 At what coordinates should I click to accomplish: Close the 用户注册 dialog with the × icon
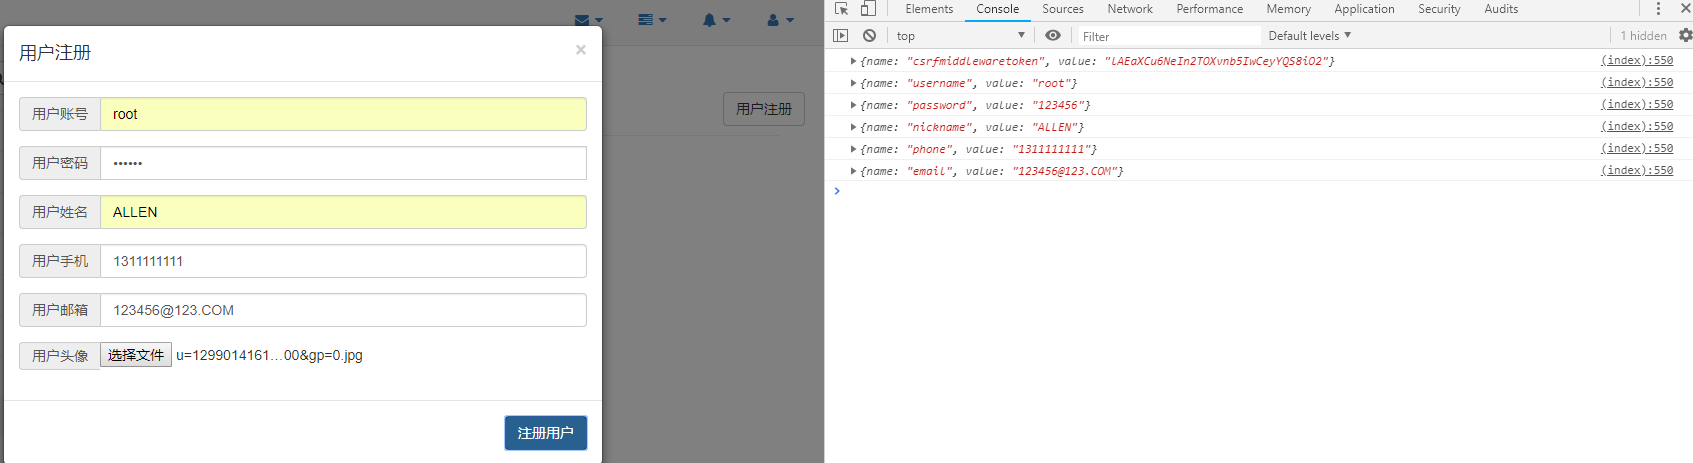pos(581,50)
